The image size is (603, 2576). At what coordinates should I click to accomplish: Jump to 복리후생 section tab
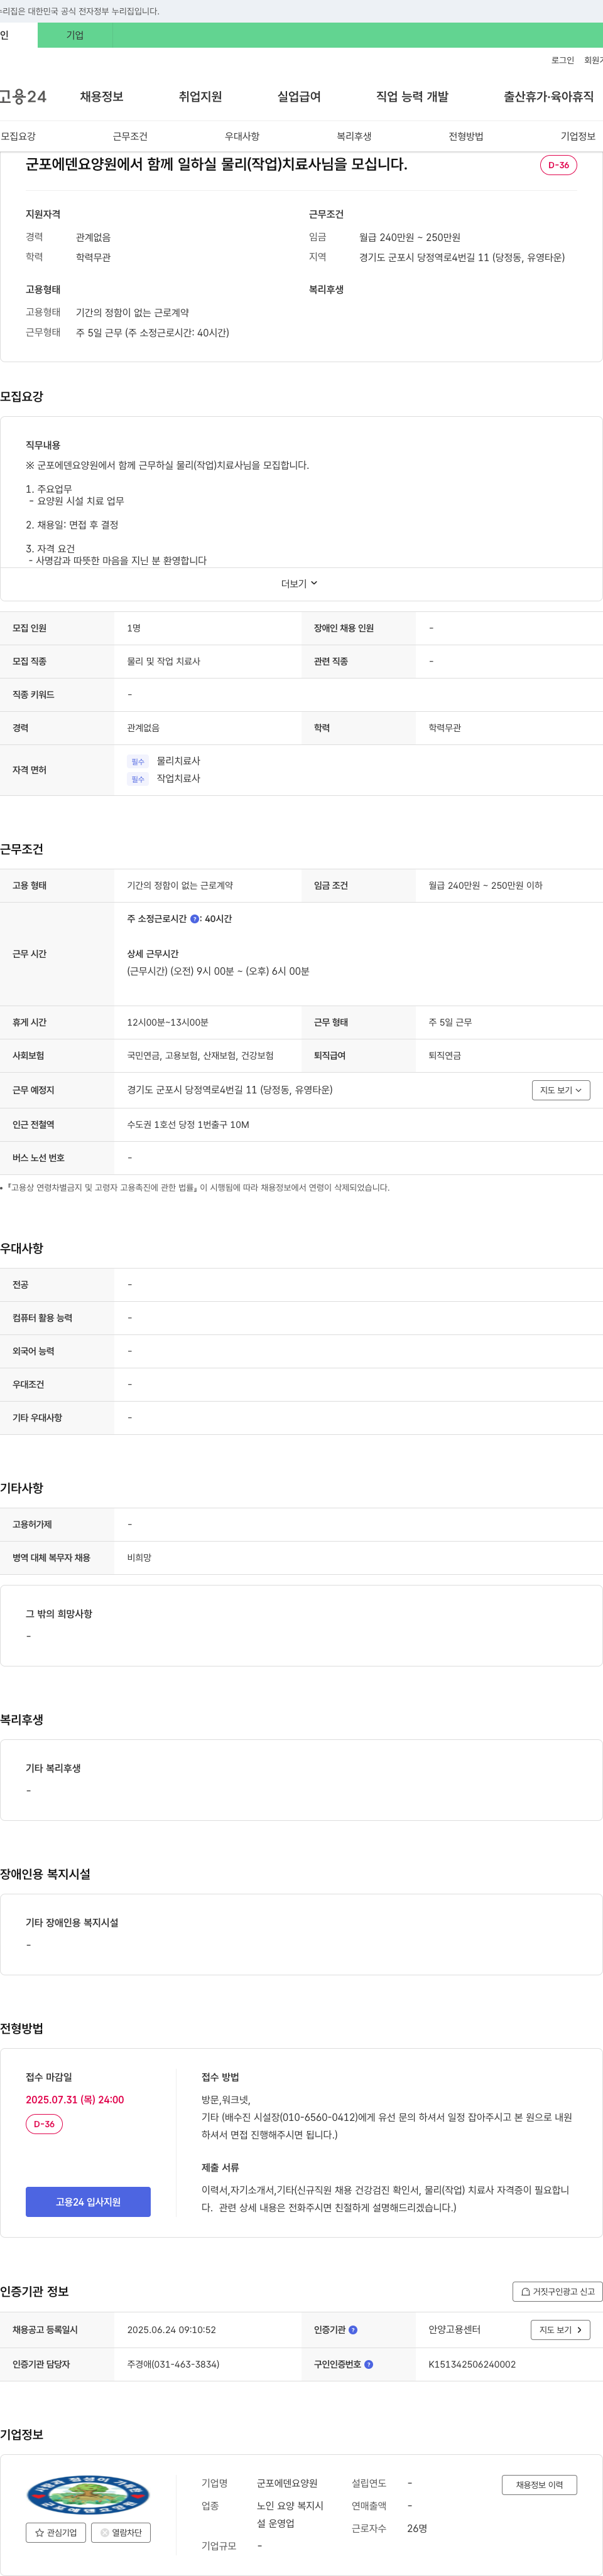(x=354, y=136)
